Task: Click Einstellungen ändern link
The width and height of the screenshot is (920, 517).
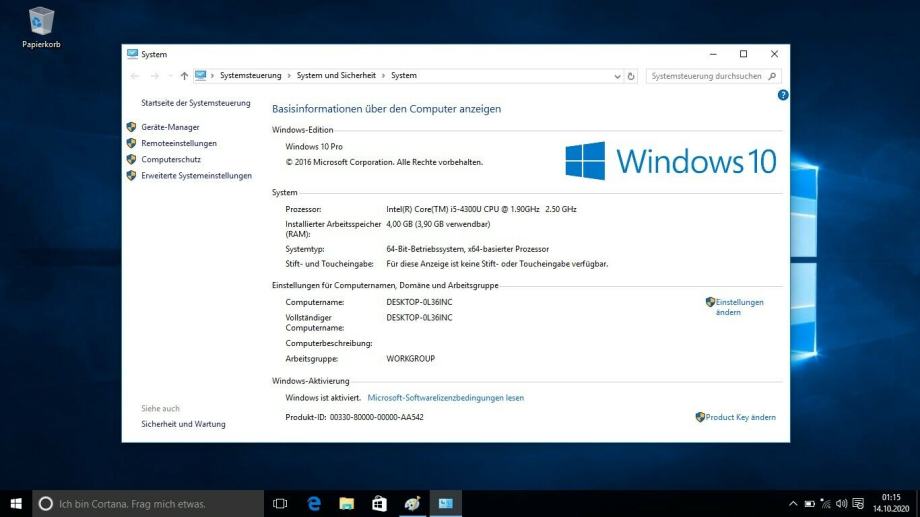Action: [739, 307]
